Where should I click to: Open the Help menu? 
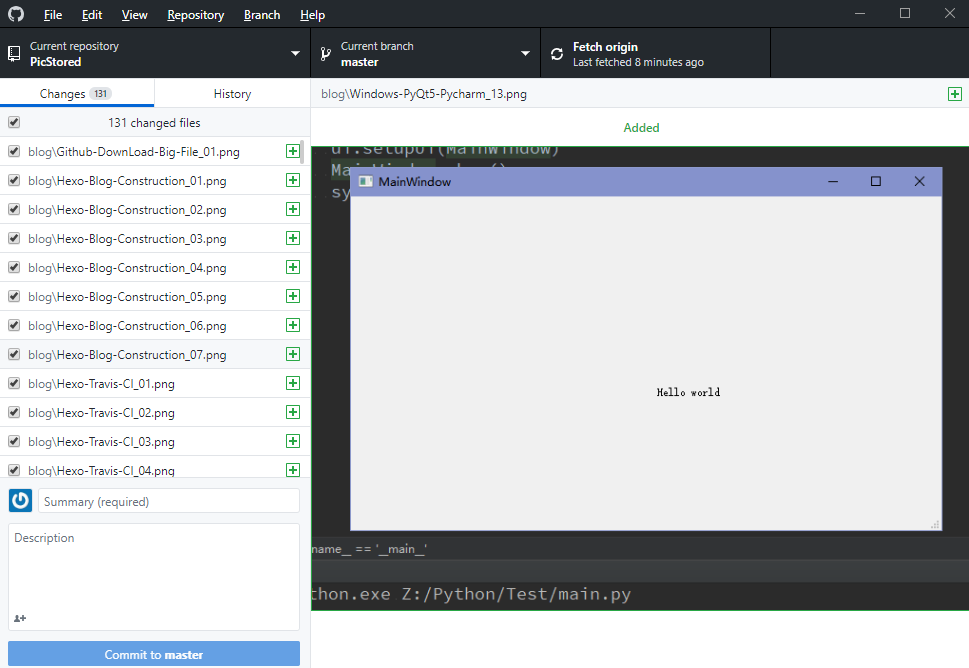[313, 15]
